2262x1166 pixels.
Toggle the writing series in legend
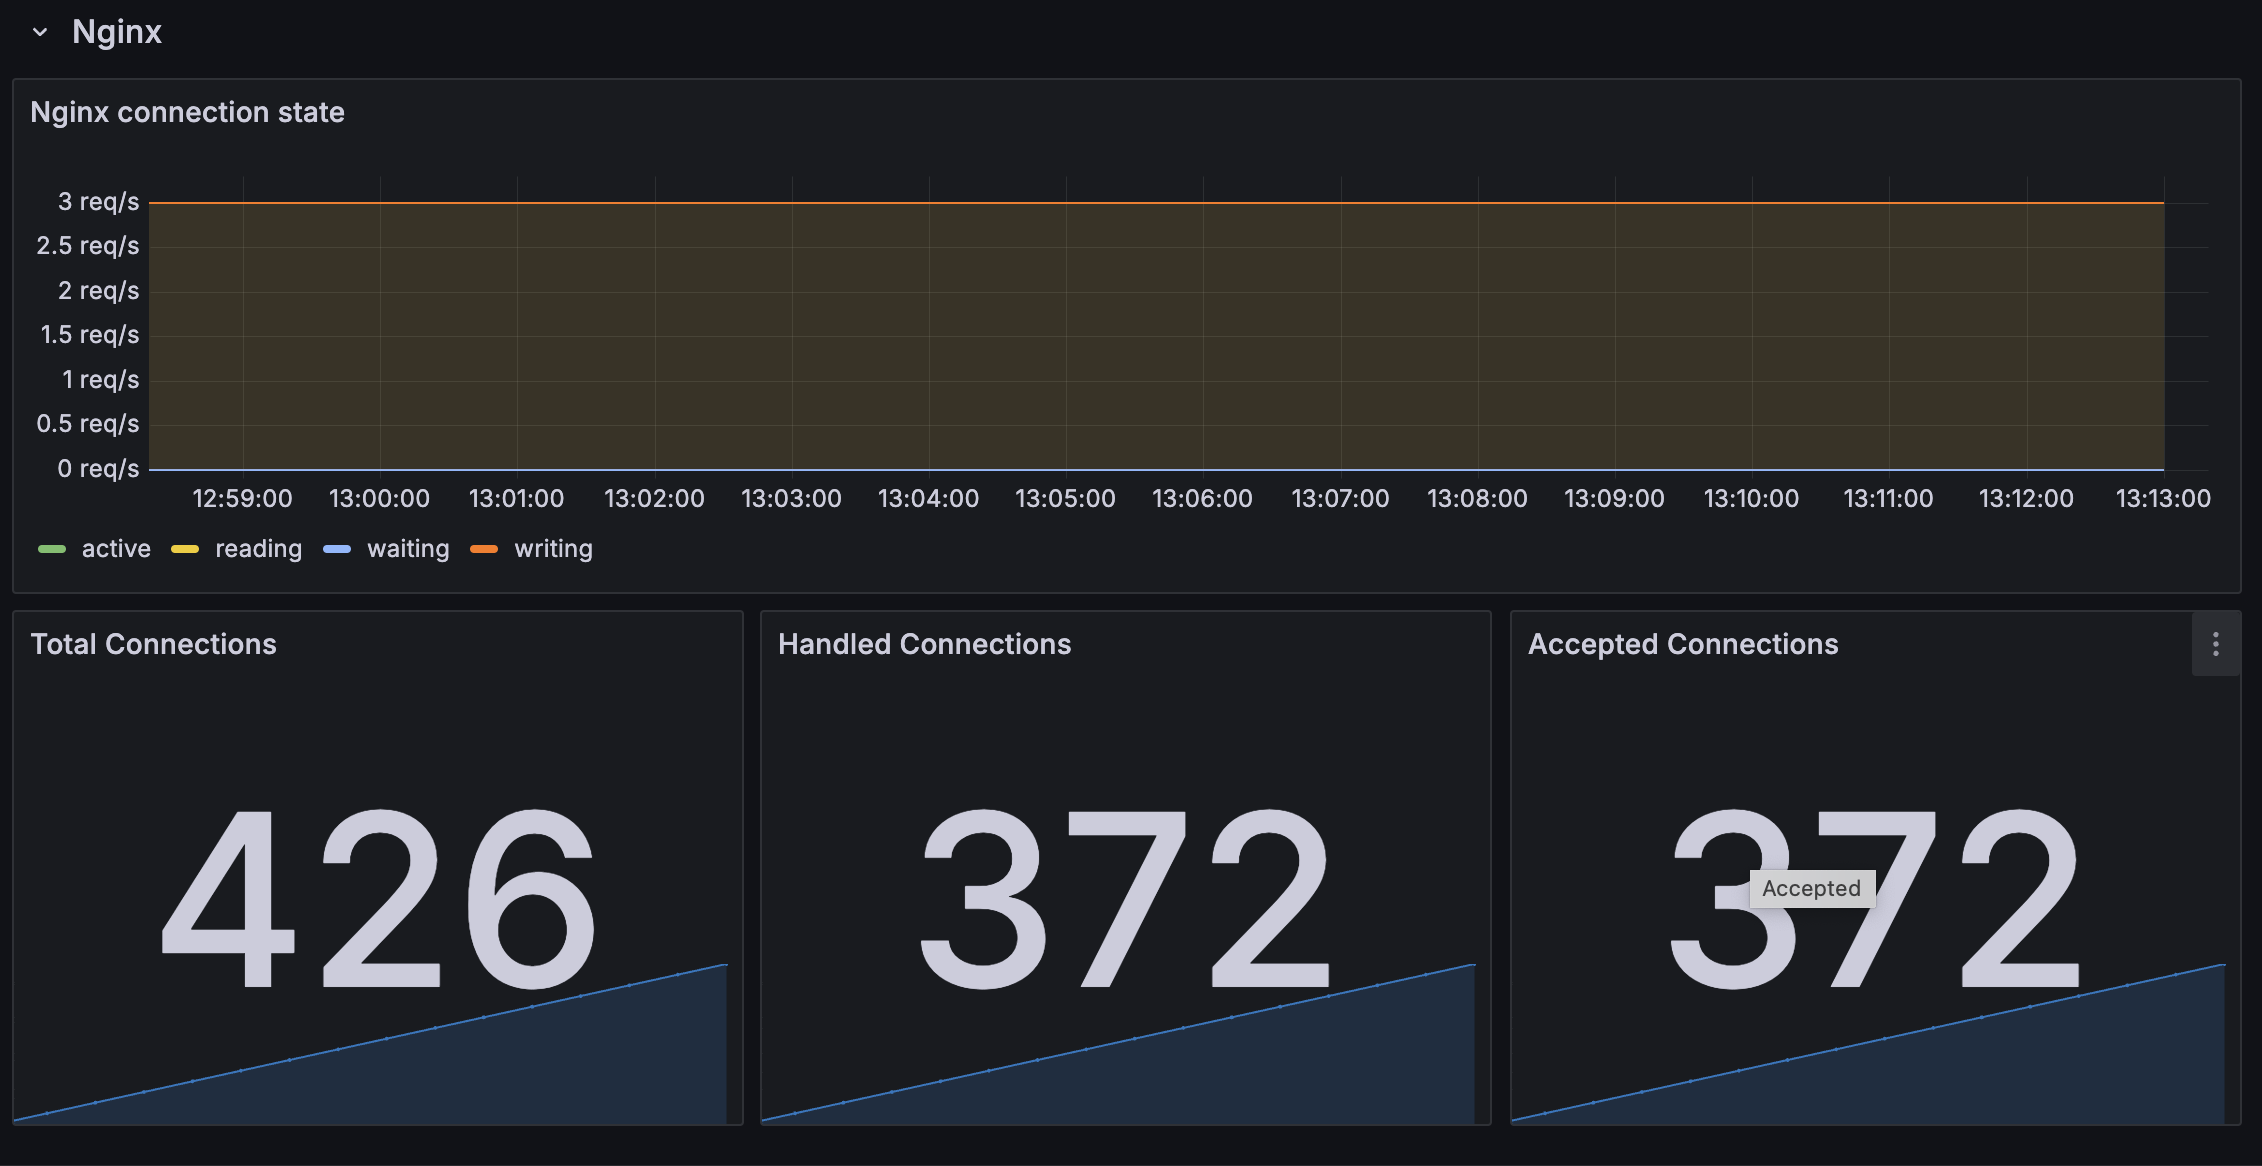click(553, 549)
